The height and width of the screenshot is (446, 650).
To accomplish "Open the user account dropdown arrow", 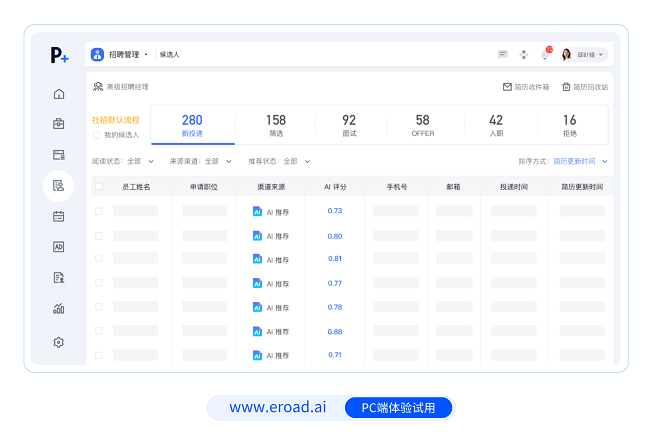I will pyautogui.click(x=601, y=55).
